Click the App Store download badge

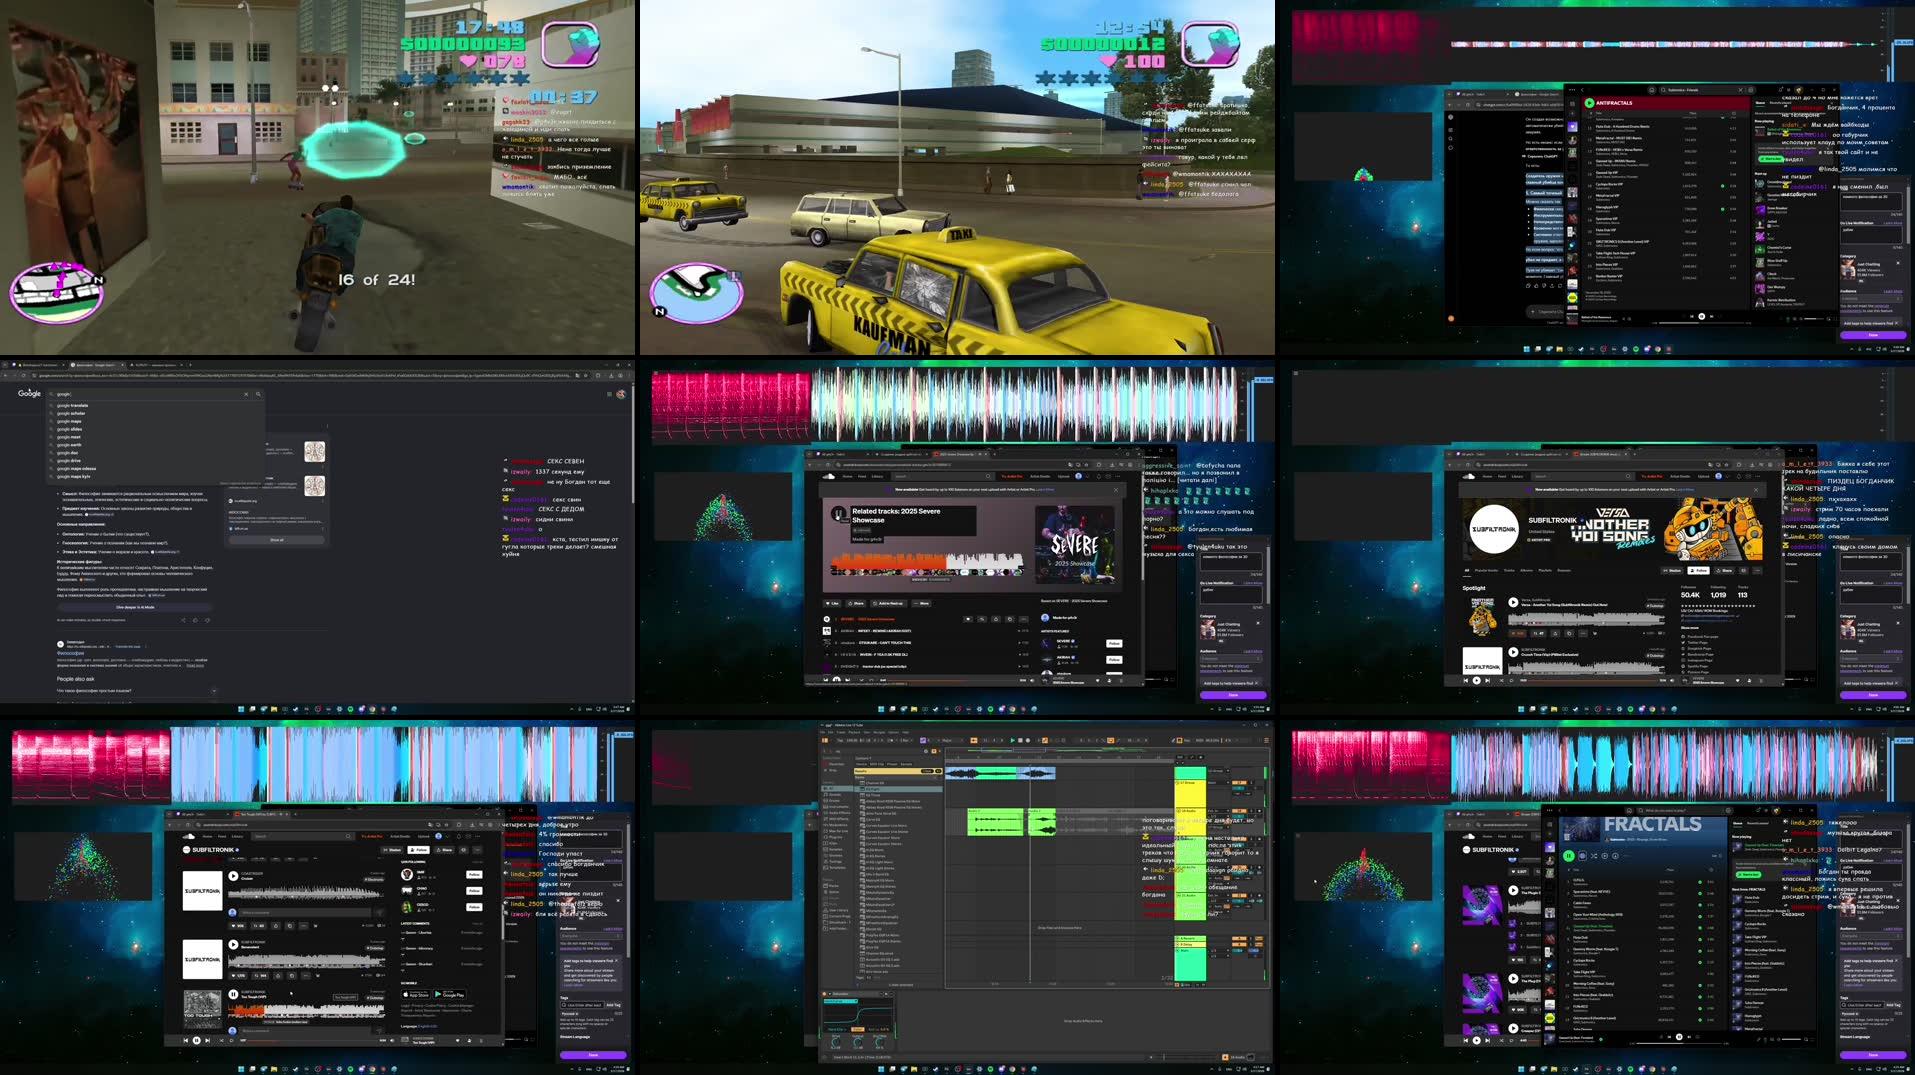[x=415, y=994]
